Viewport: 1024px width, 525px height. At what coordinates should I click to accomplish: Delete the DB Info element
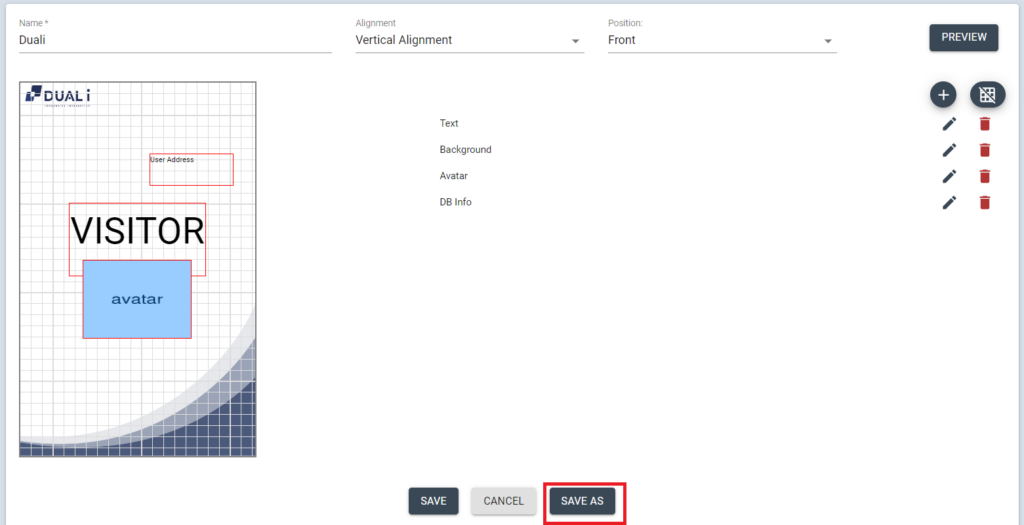tap(985, 202)
